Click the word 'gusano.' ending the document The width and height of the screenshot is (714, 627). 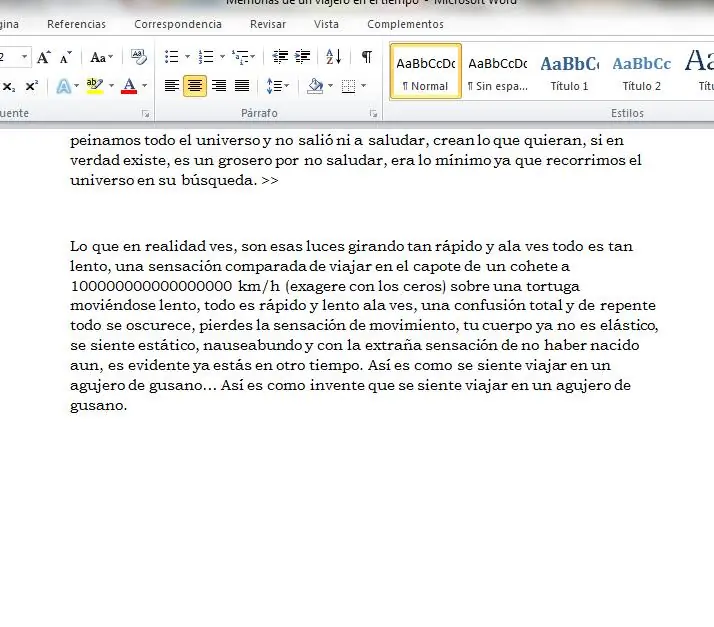[98, 405]
